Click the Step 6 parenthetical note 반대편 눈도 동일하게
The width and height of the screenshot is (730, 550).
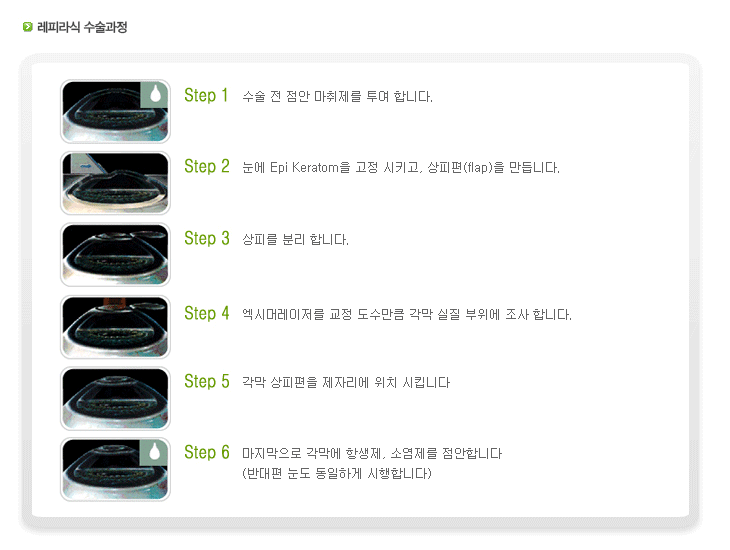click(337, 474)
